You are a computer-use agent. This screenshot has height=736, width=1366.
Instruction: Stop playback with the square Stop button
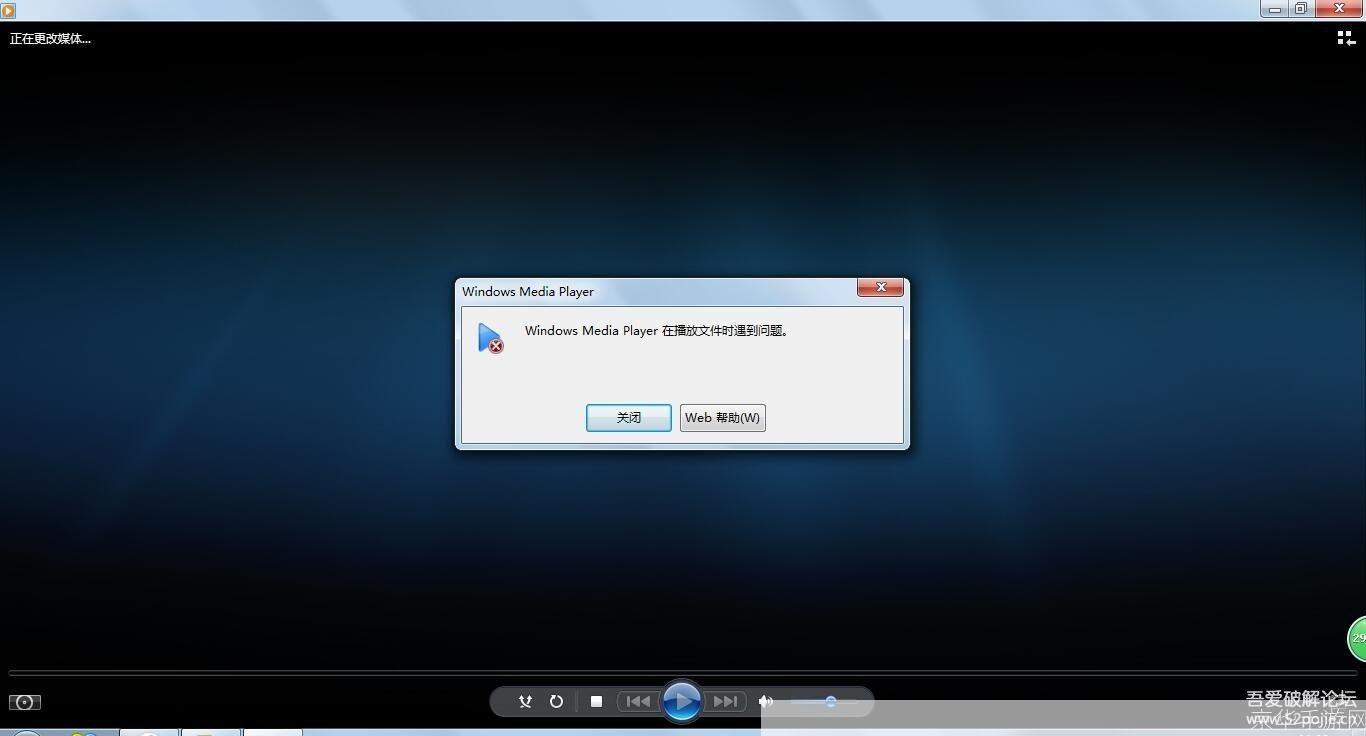tap(596, 702)
